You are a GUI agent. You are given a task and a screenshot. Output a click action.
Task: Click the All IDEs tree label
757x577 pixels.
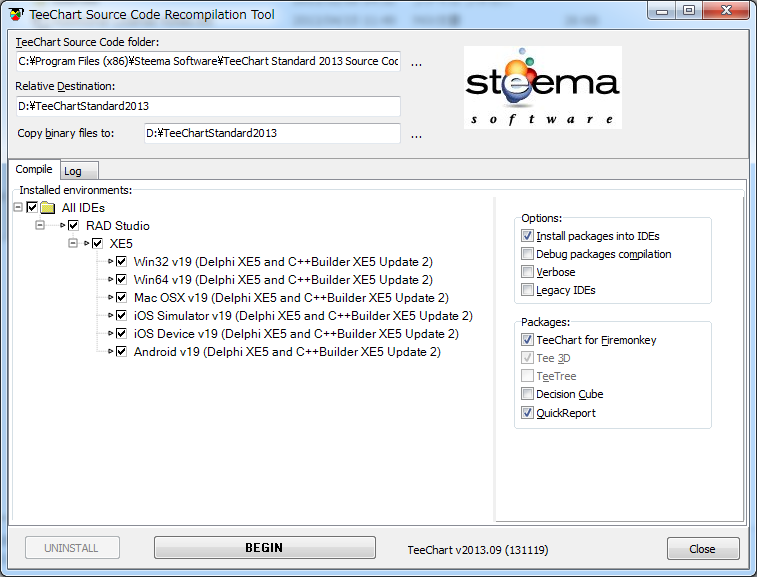(x=83, y=208)
